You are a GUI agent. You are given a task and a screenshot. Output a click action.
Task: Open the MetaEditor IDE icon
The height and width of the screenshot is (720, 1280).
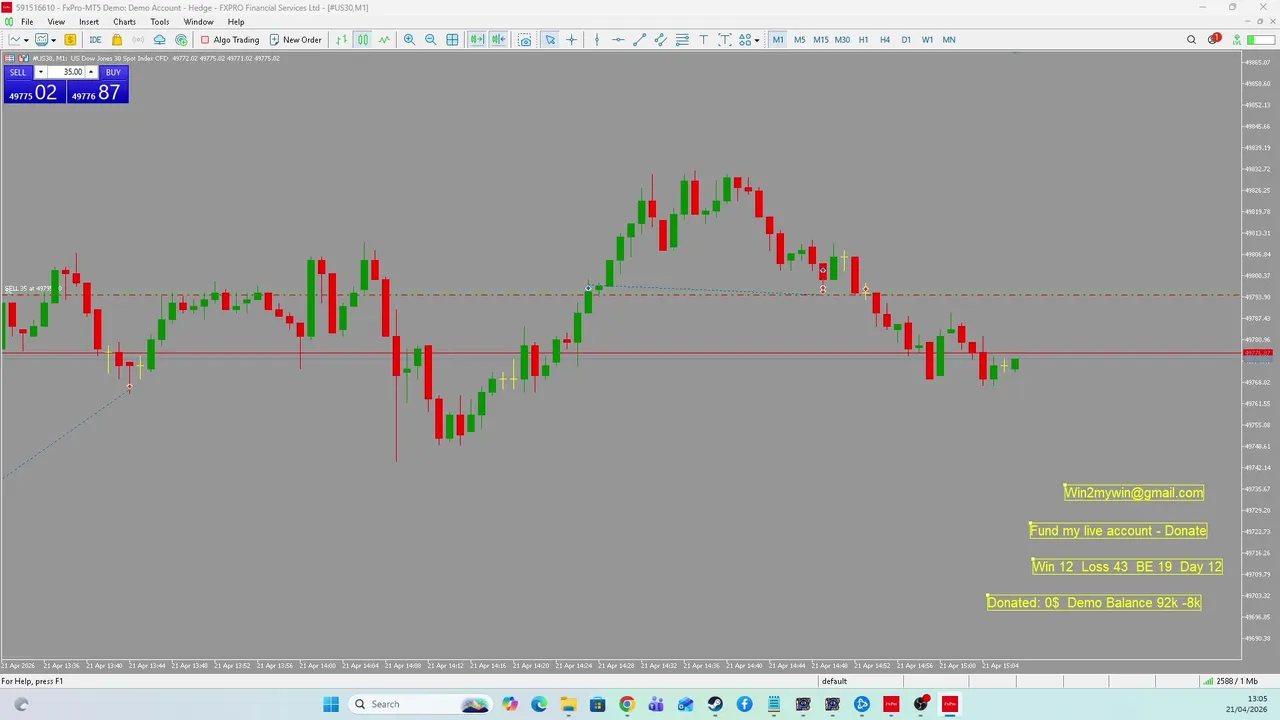click(x=95, y=40)
